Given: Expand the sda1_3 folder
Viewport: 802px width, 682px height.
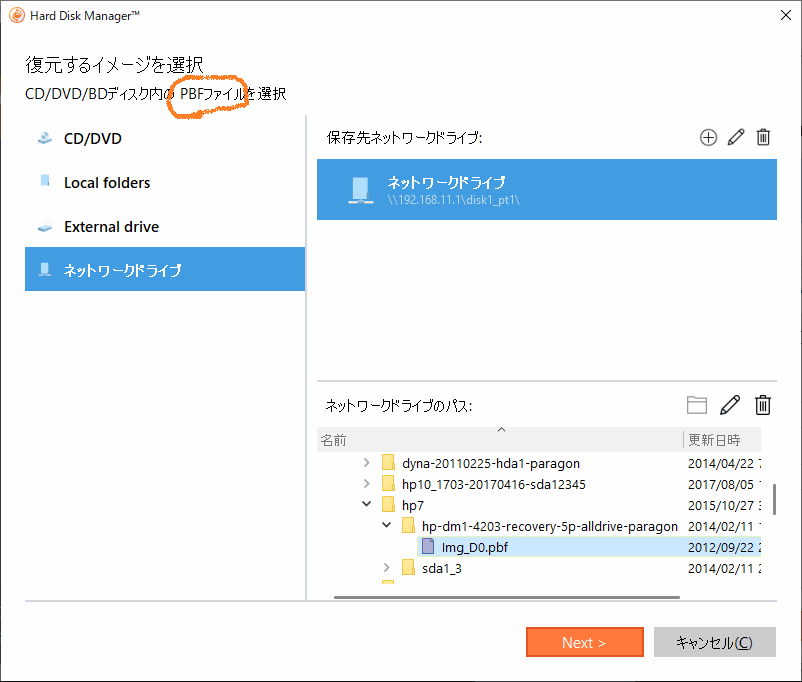Looking at the screenshot, I should click(x=386, y=567).
